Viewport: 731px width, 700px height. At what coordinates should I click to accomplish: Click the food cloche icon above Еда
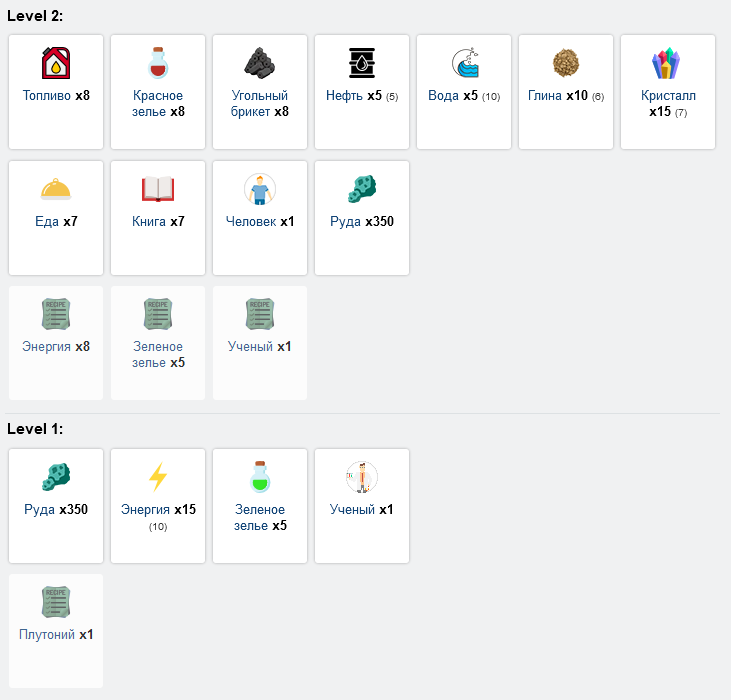click(x=56, y=189)
